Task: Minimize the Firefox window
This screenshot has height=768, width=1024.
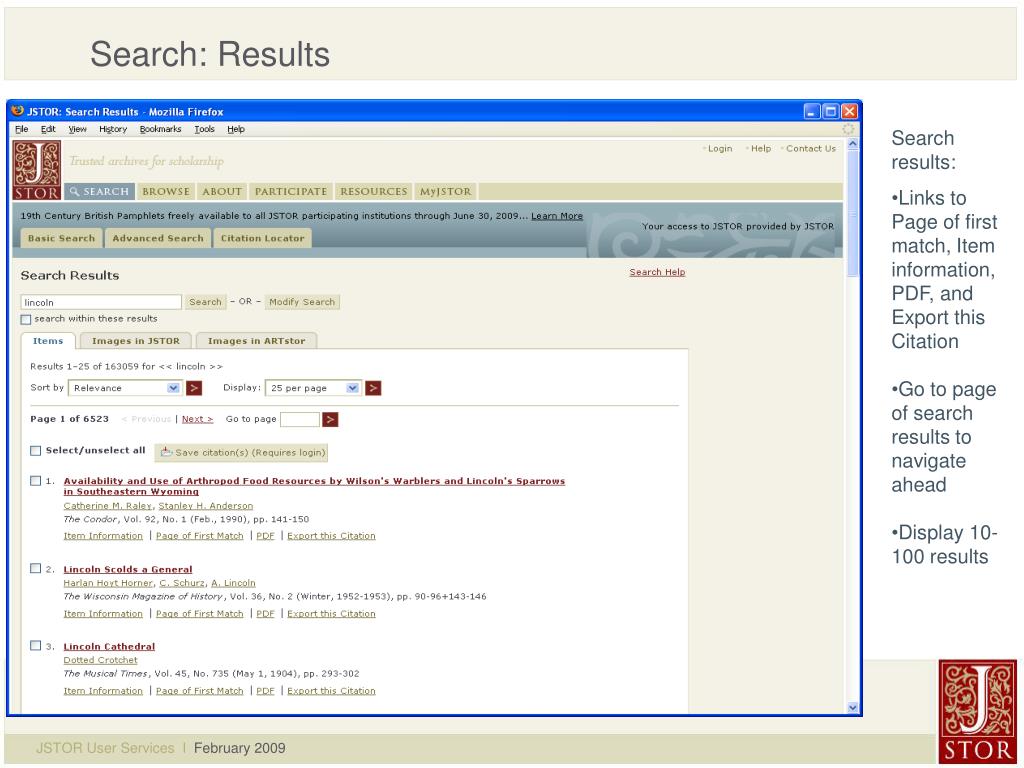Action: point(812,112)
